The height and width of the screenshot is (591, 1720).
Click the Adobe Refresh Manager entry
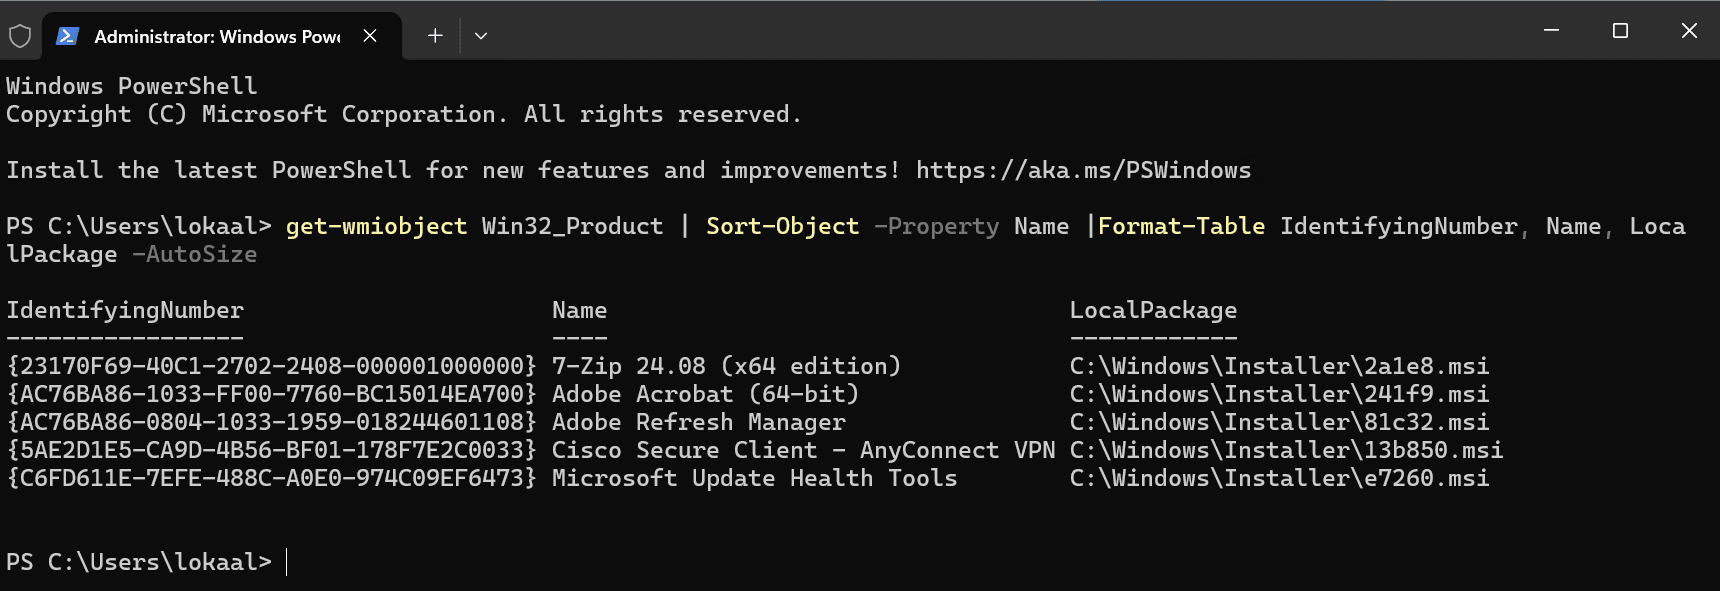tap(698, 423)
